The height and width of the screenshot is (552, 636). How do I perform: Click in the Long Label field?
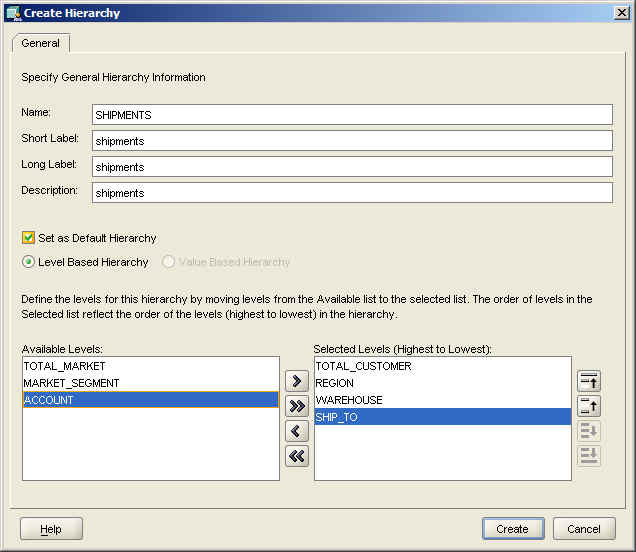(x=352, y=167)
